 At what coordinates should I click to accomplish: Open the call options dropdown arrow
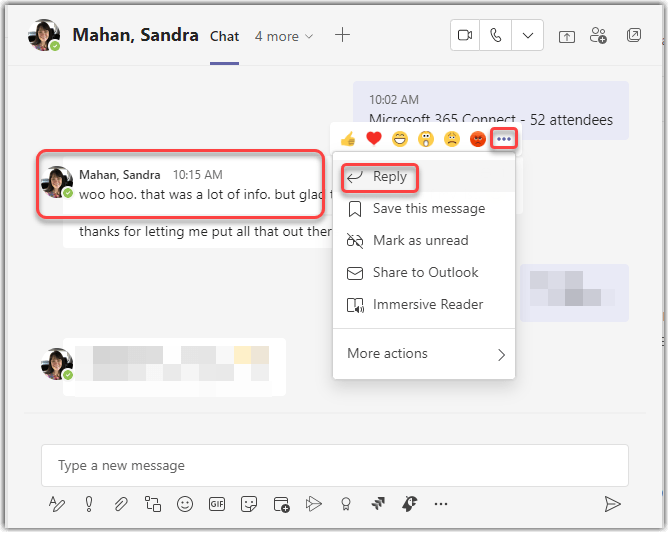[x=528, y=35]
